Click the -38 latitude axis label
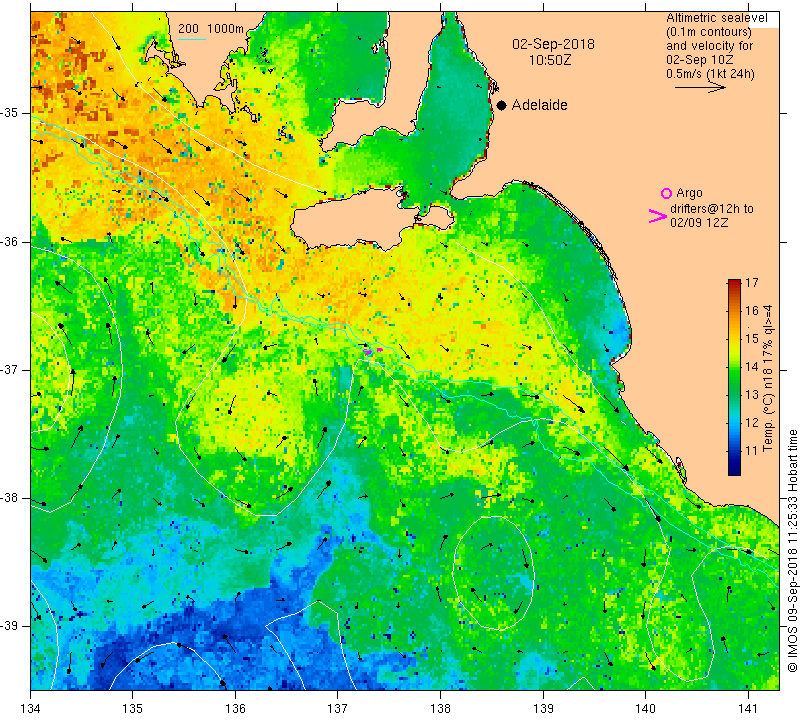The image size is (800, 720). pos(9,498)
